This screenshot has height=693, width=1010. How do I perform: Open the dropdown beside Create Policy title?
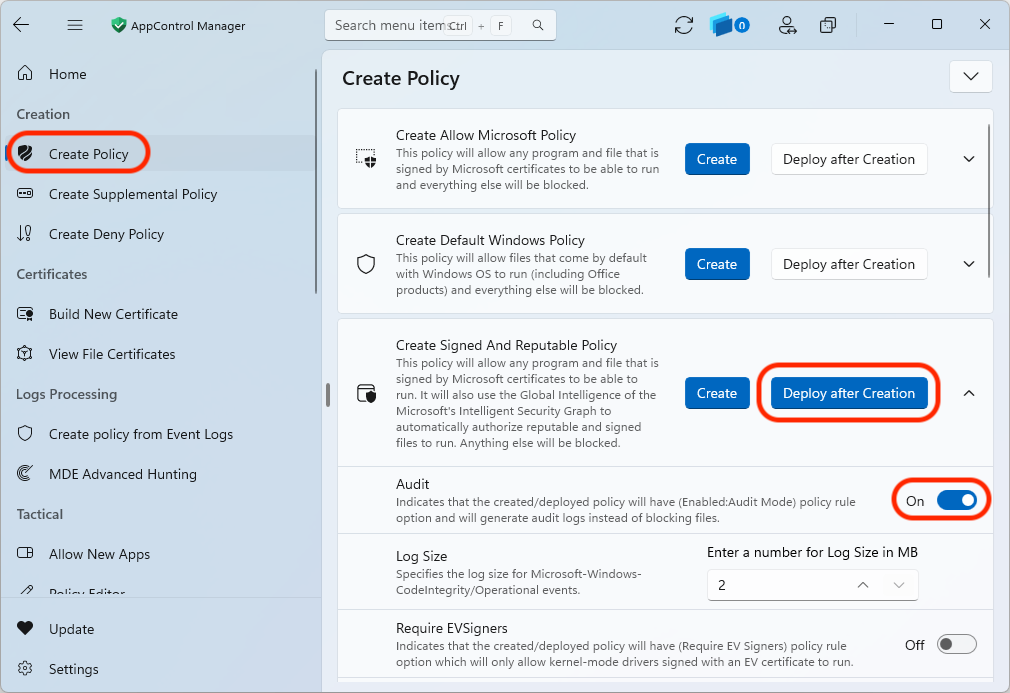point(971,77)
